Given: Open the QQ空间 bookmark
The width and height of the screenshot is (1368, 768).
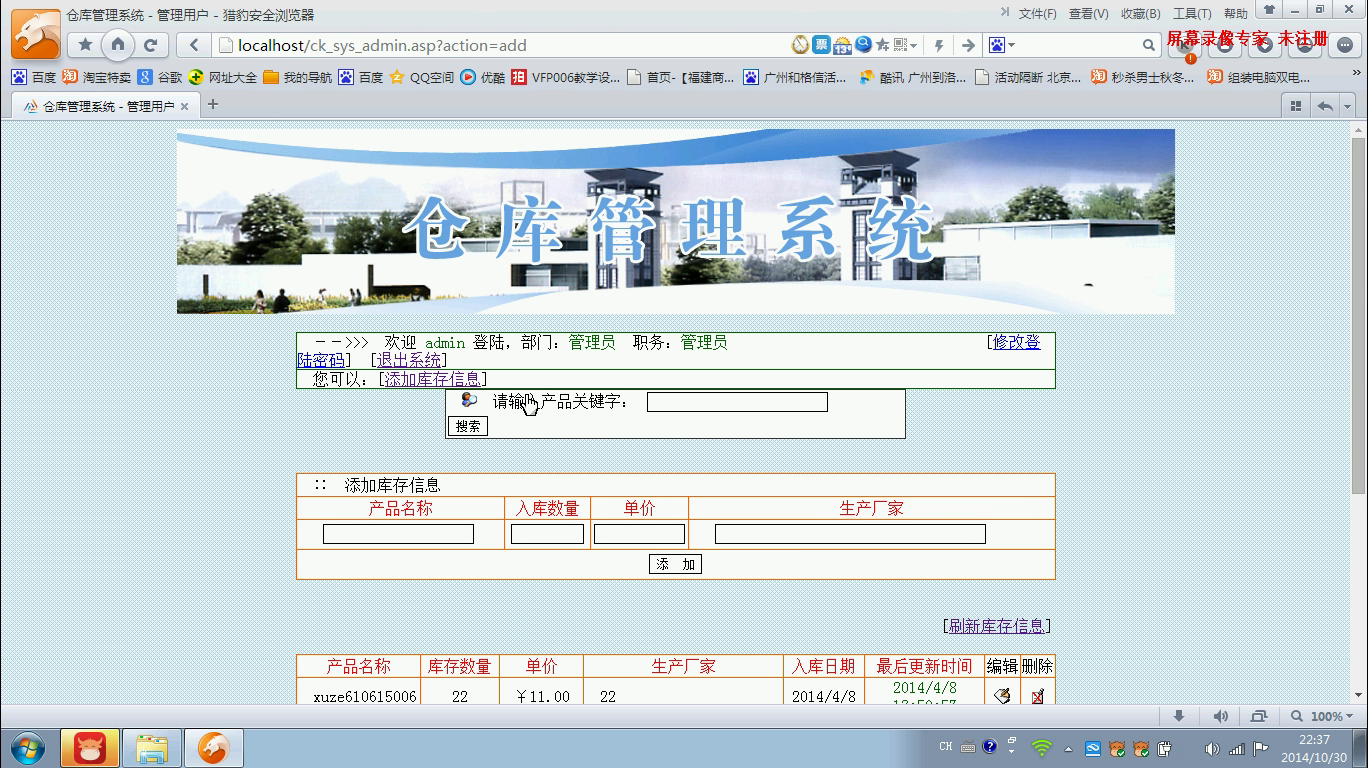Looking at the screenshot, I should click(421, 77).
